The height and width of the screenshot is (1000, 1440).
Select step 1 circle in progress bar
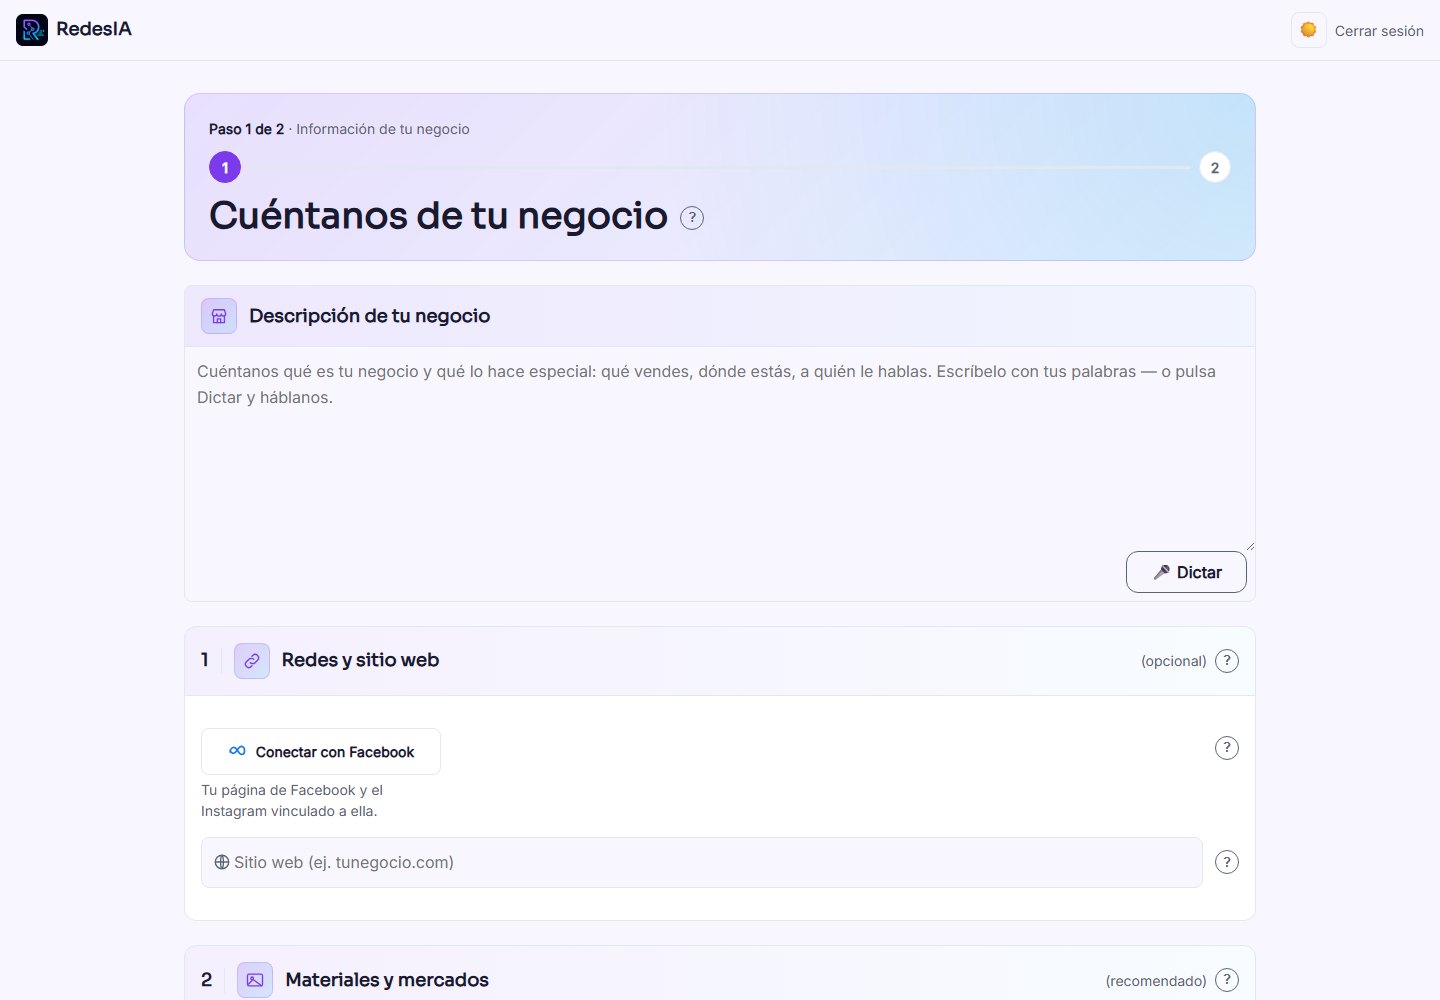click(x=225, y=167)
